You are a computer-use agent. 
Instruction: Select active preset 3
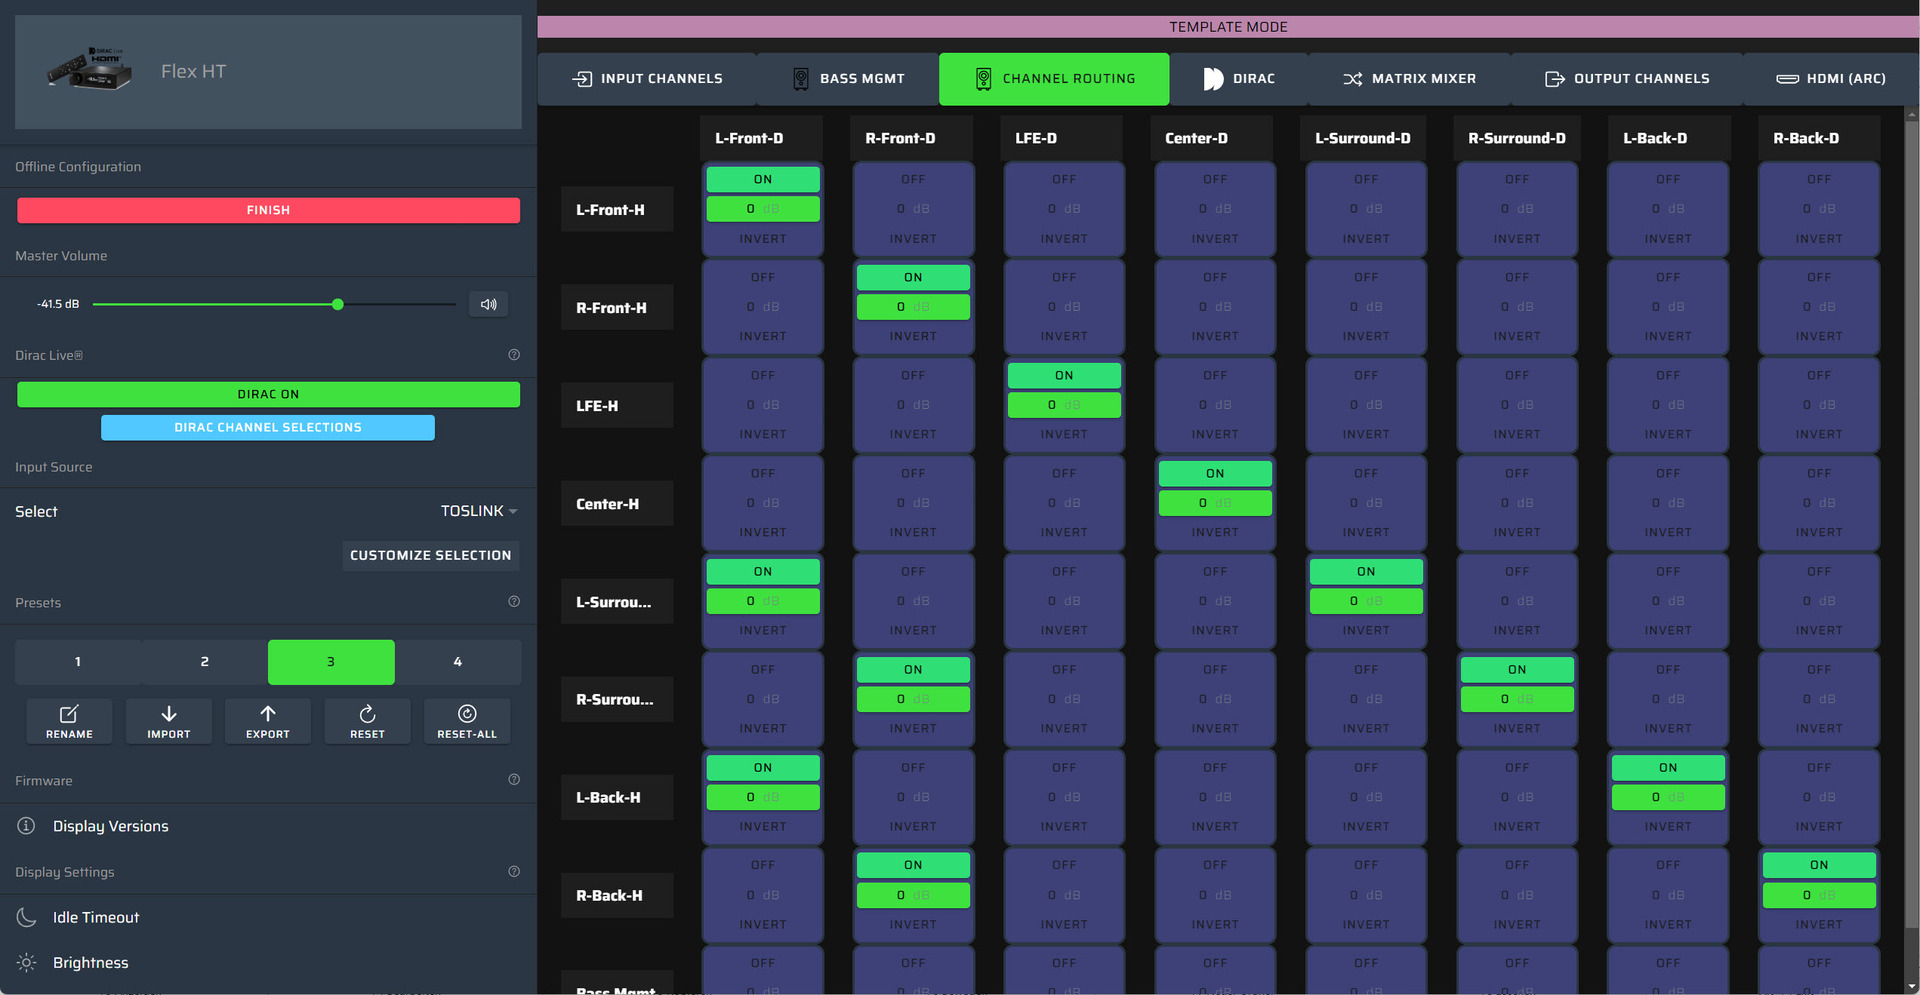(x=331, y=662)
